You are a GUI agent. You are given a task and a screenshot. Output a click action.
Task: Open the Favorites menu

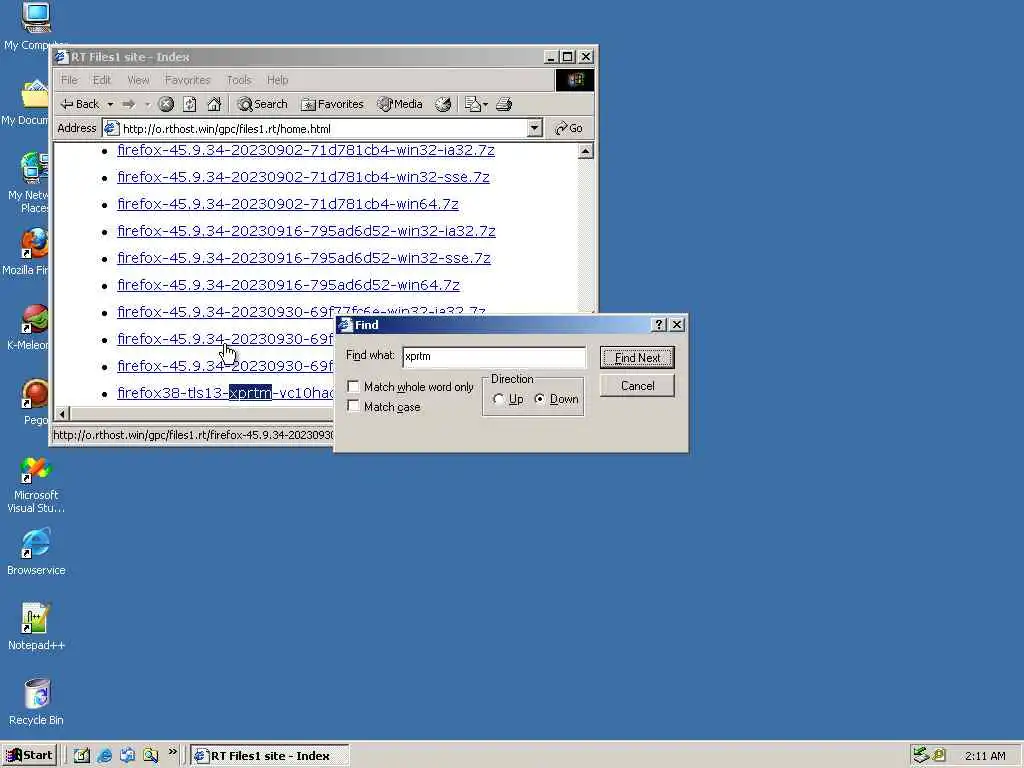click(x=187, y=80)
